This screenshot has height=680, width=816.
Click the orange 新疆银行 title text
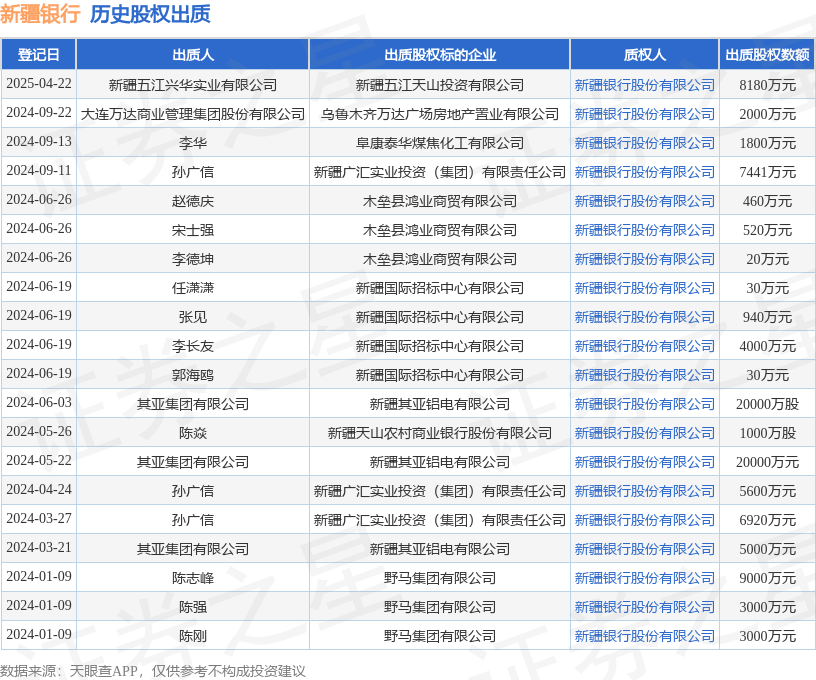(x=40, y=14)
